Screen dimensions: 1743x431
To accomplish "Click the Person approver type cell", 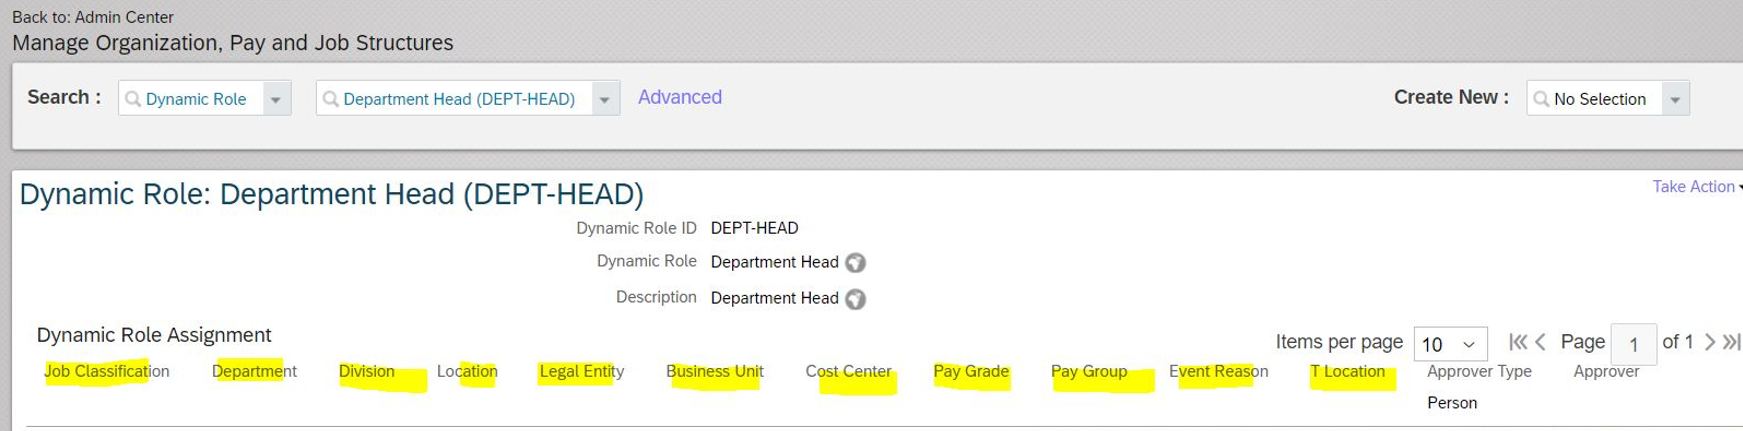I will tap(1452, 403).
